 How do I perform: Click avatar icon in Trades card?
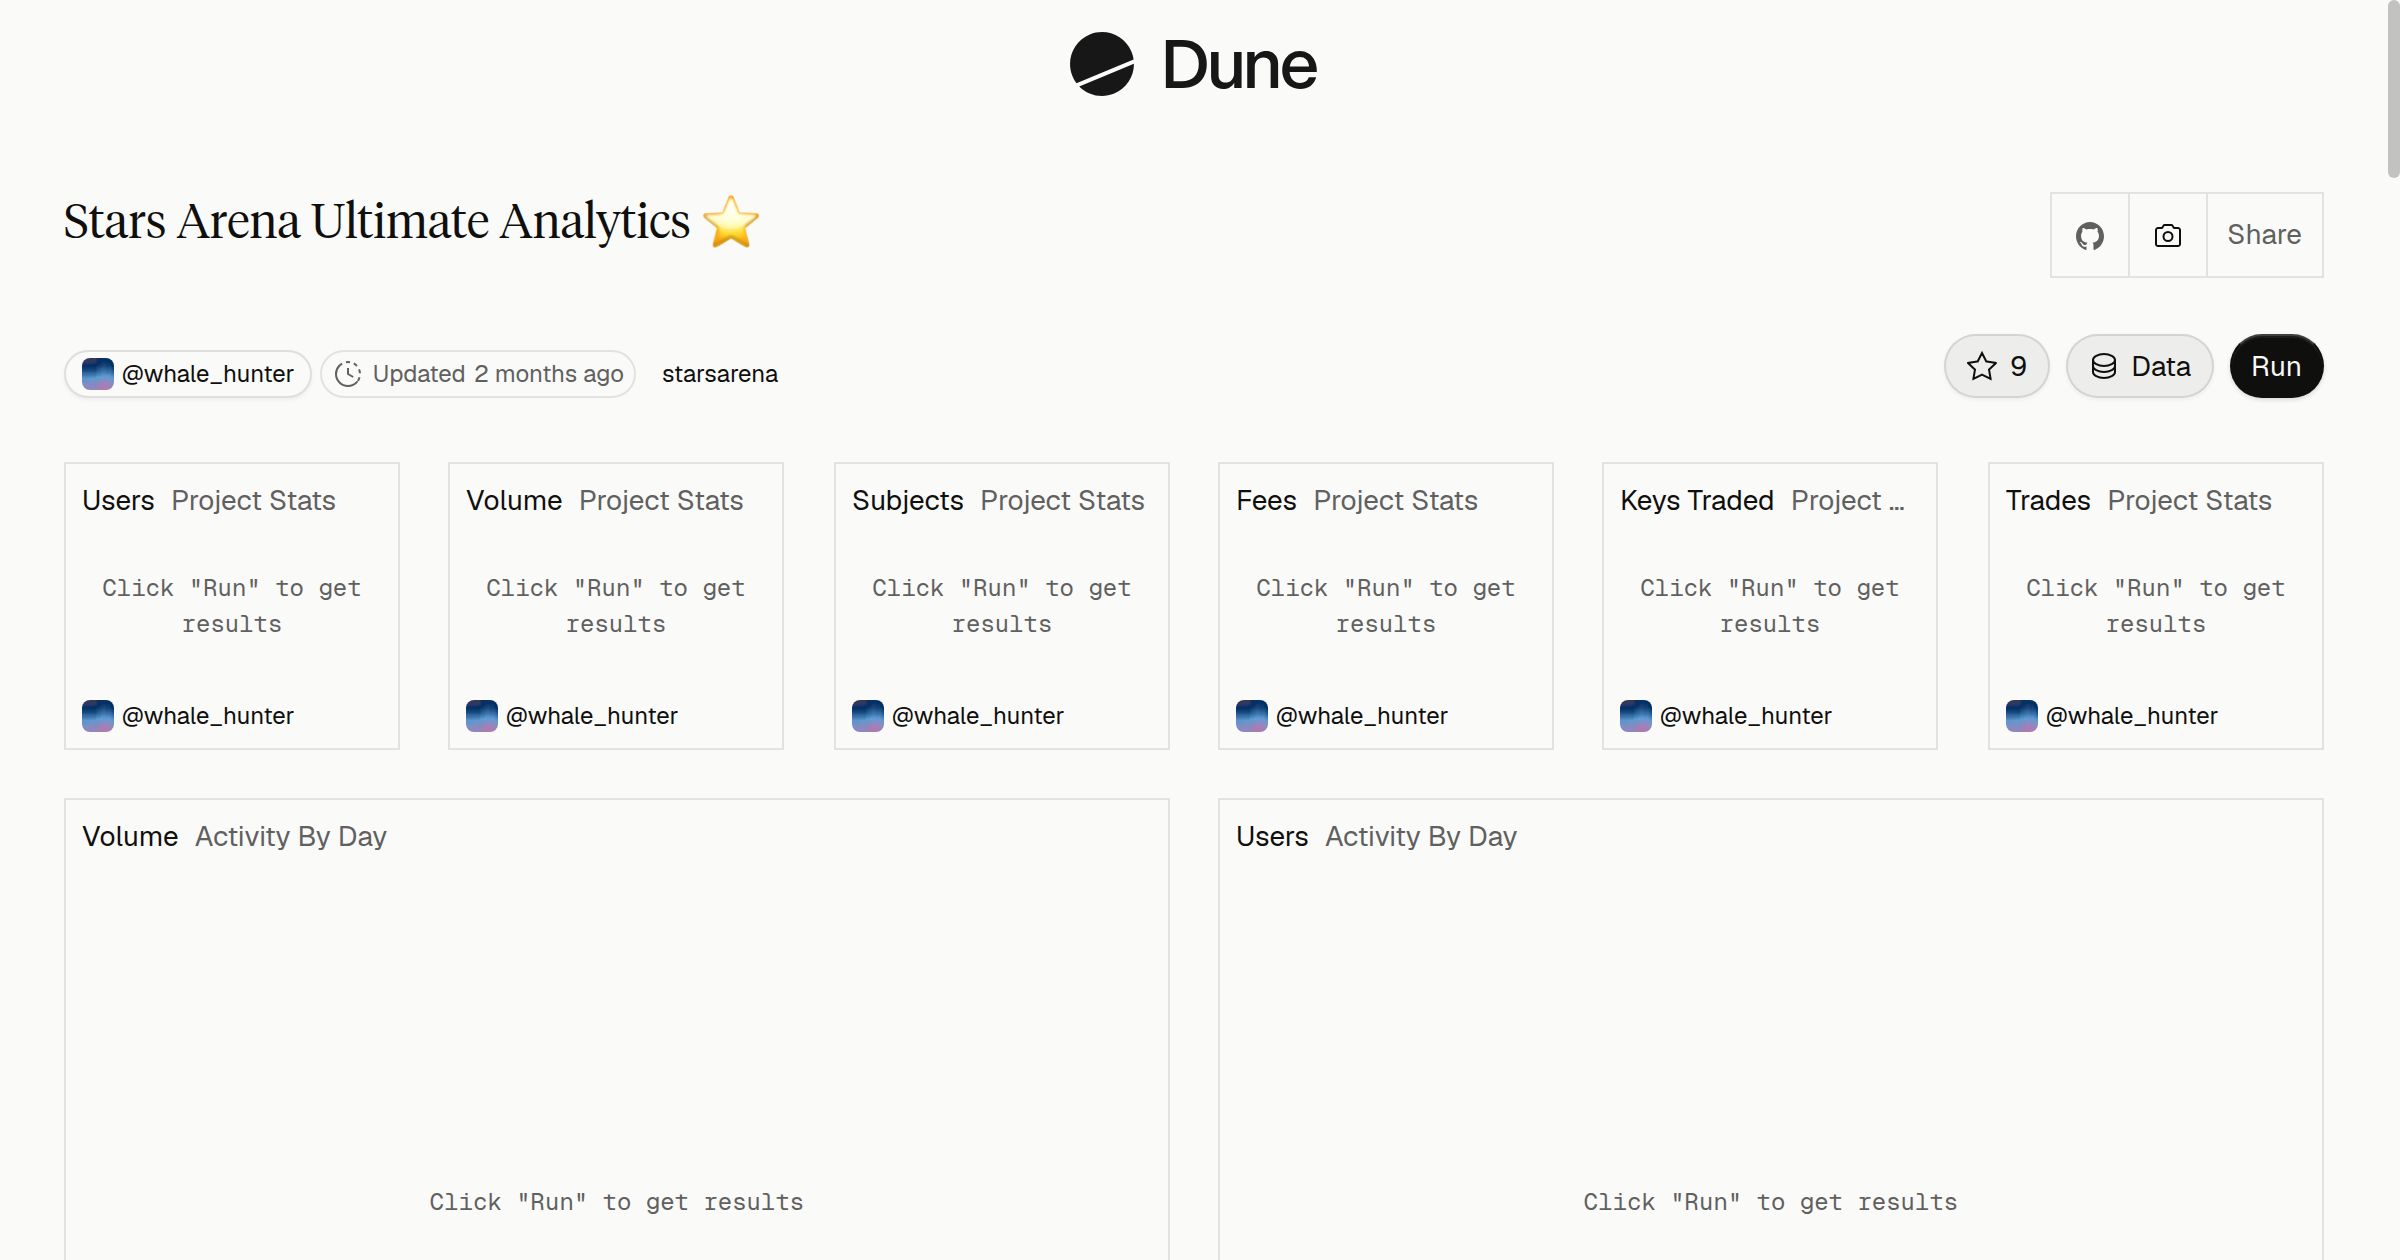tap(2022, 716)
